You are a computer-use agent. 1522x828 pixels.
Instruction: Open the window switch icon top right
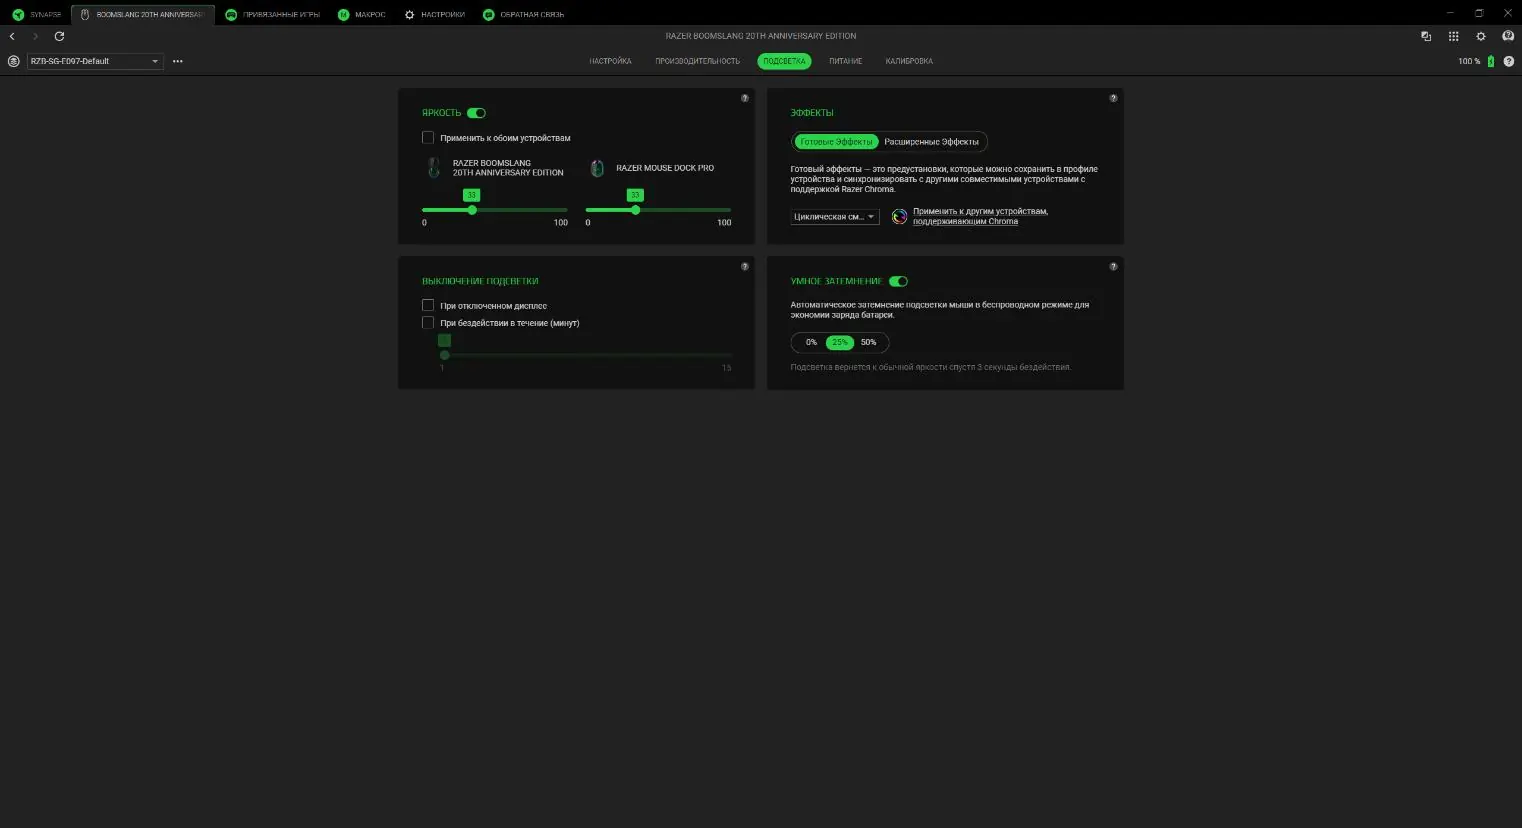pyautogui.click(x=1426, y=36)
